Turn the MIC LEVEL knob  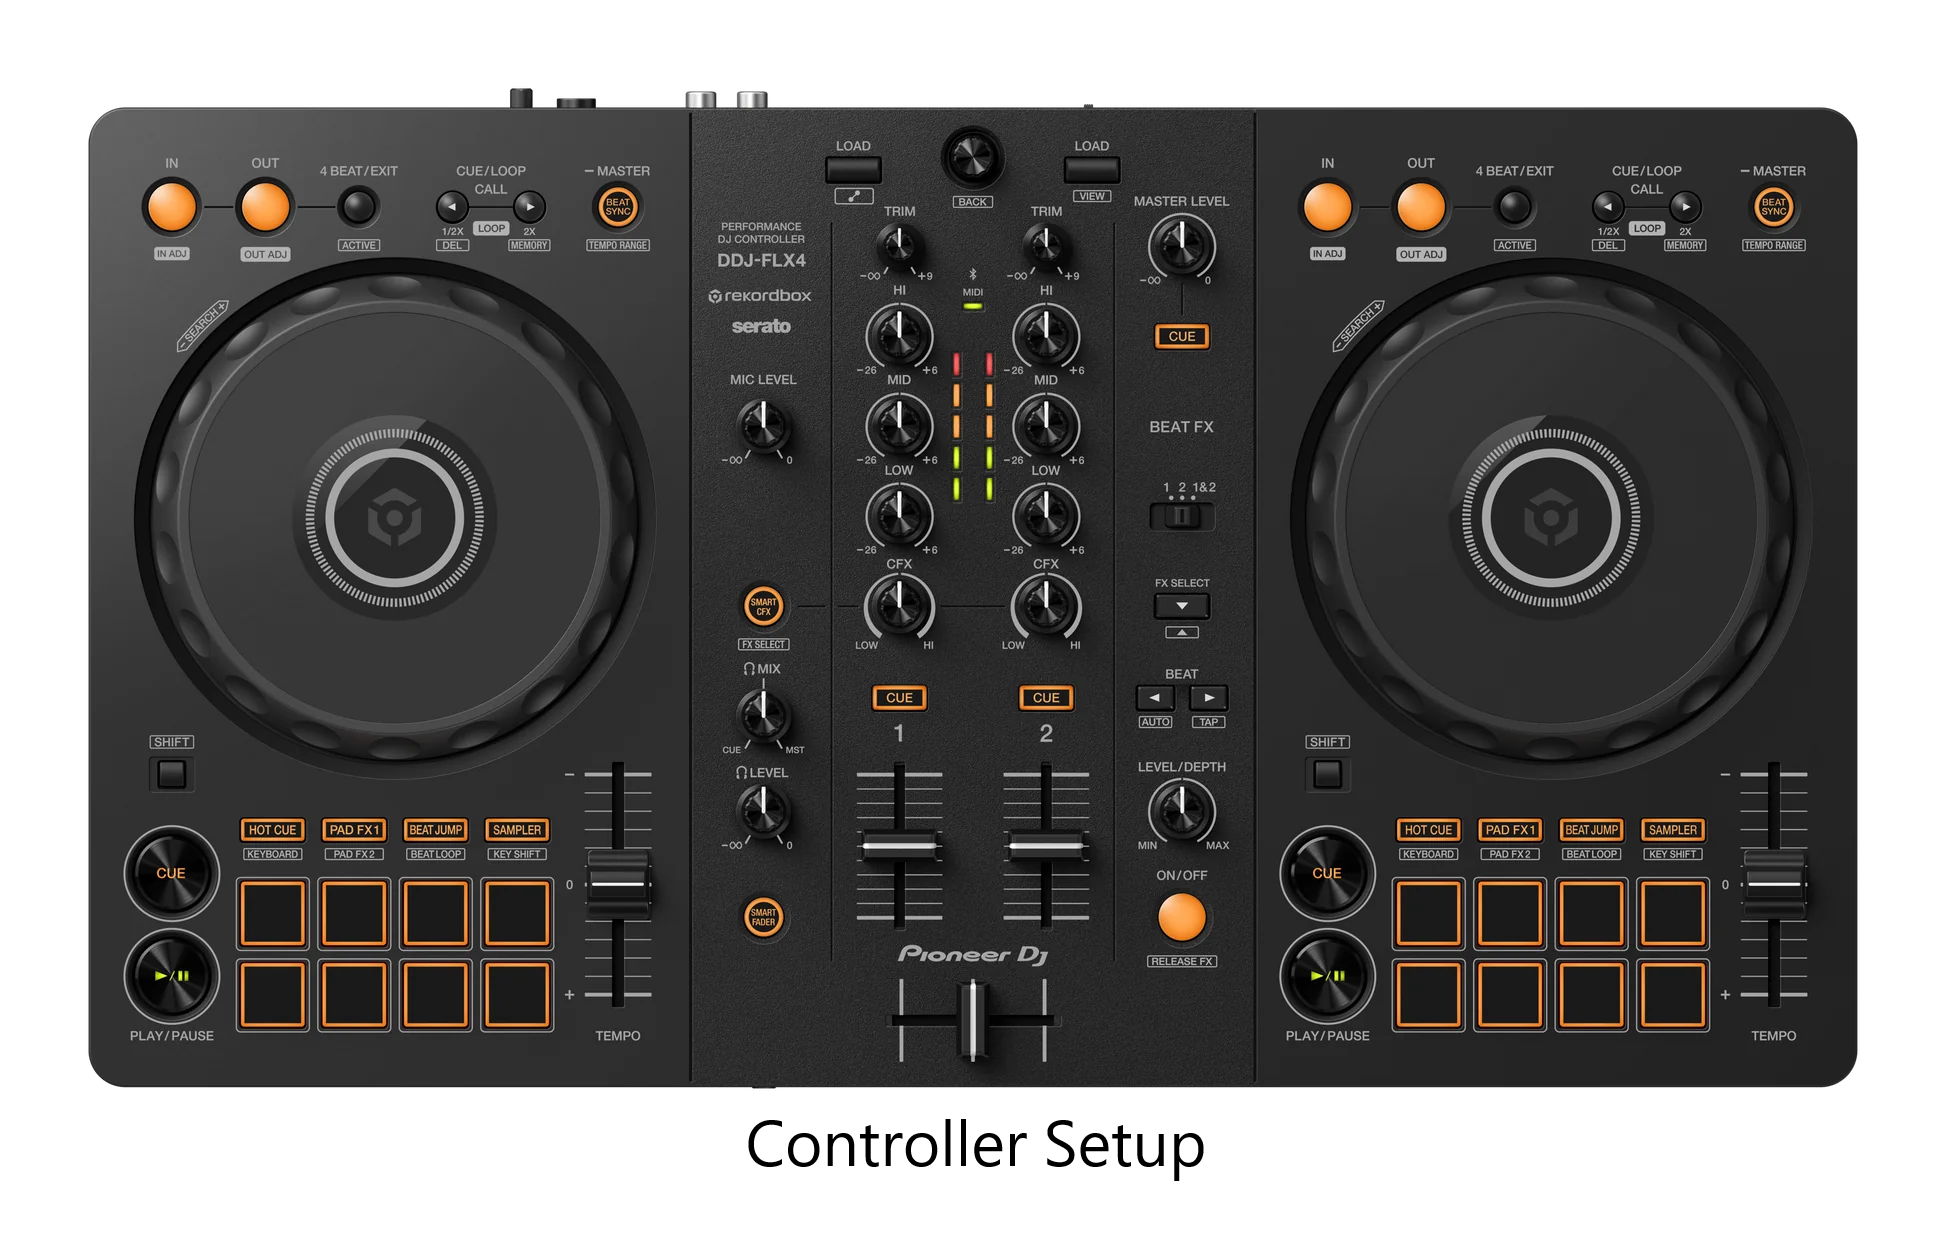[763, 426]
